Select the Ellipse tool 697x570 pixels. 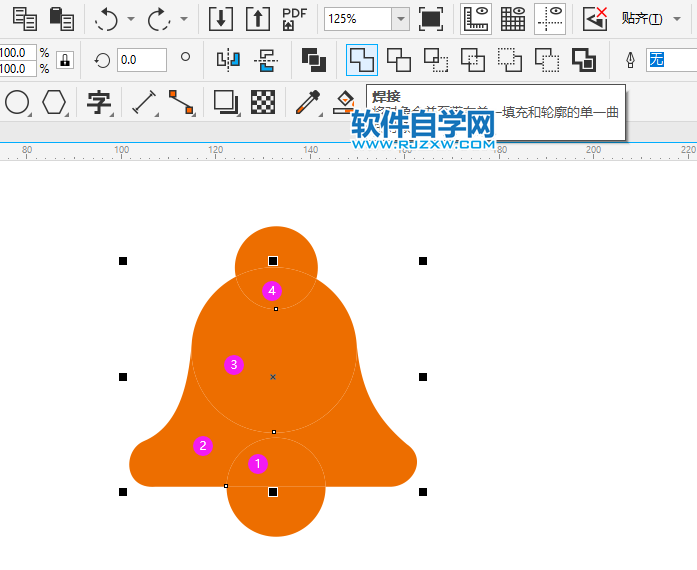click(x=17, y=102)
